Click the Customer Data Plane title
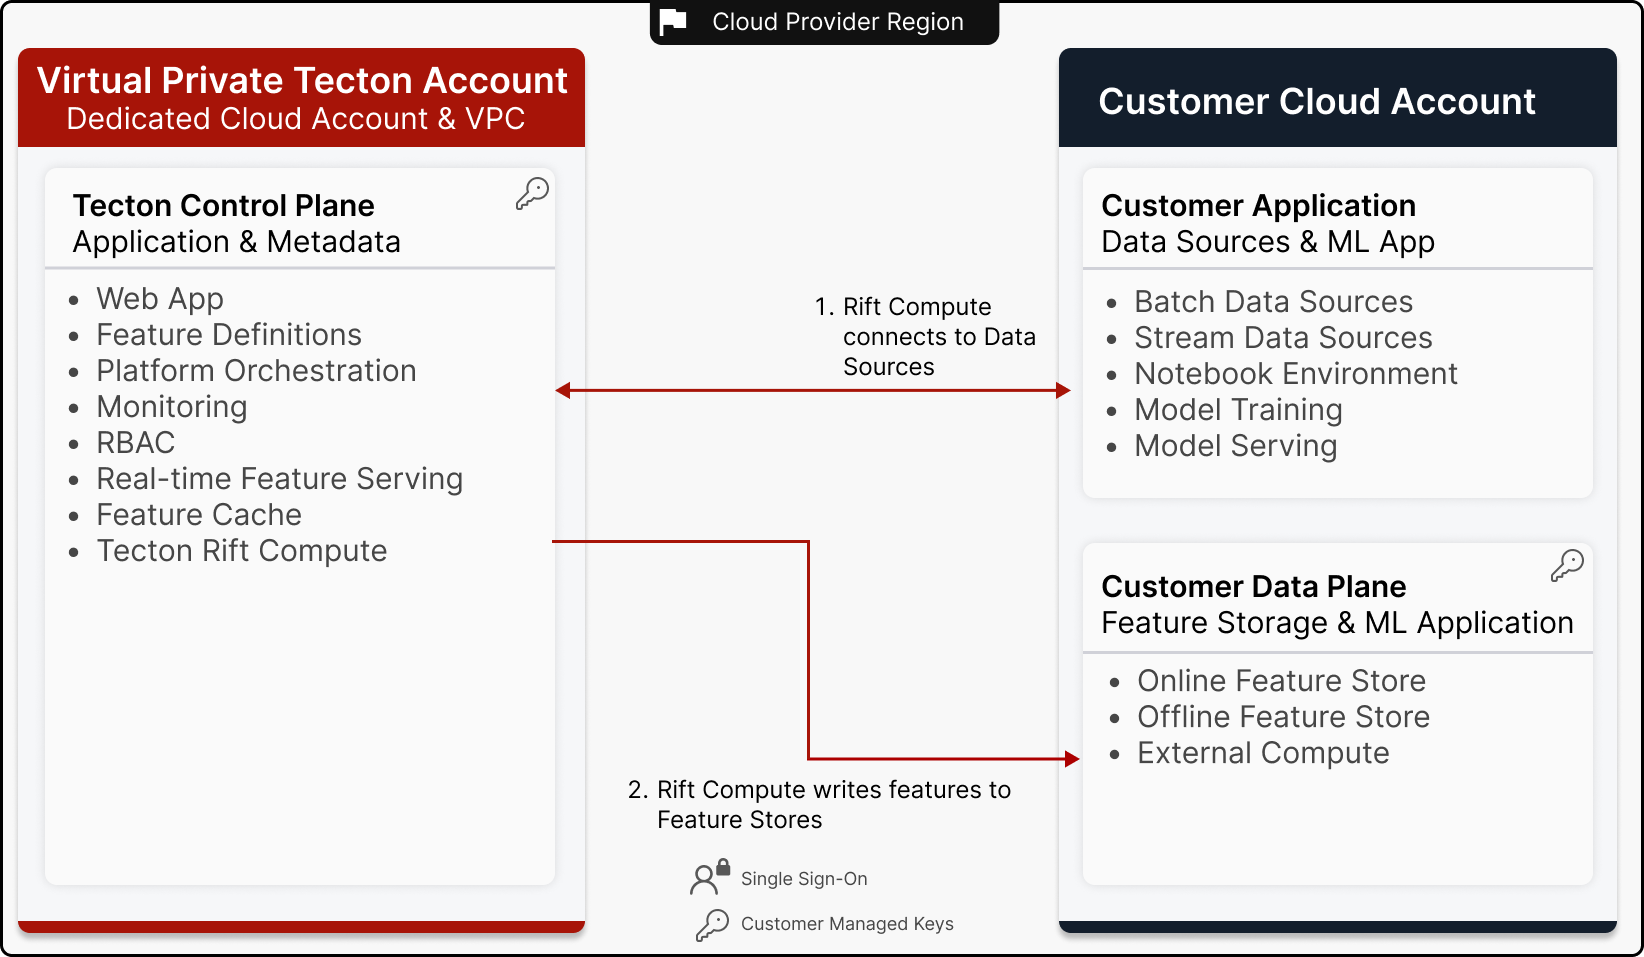The height and width of the screenshot is (957, 1644). [x=1254, y=586]
